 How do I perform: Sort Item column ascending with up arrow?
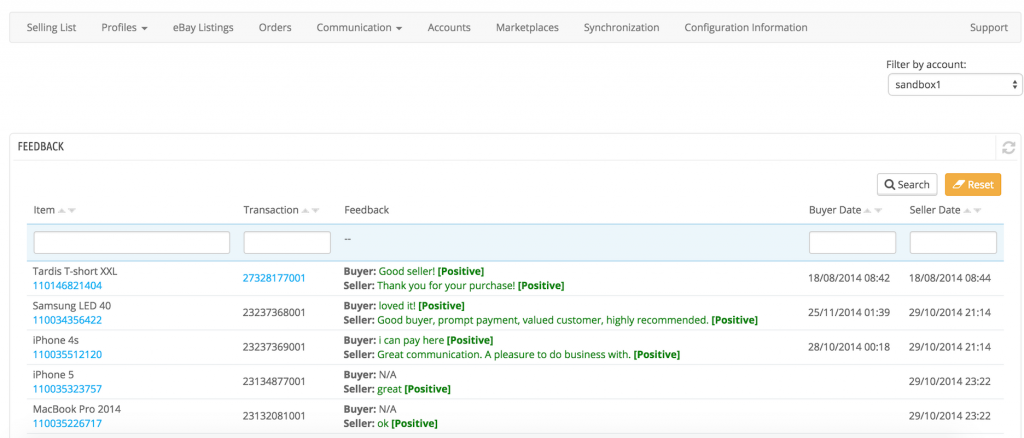[62, 210]
